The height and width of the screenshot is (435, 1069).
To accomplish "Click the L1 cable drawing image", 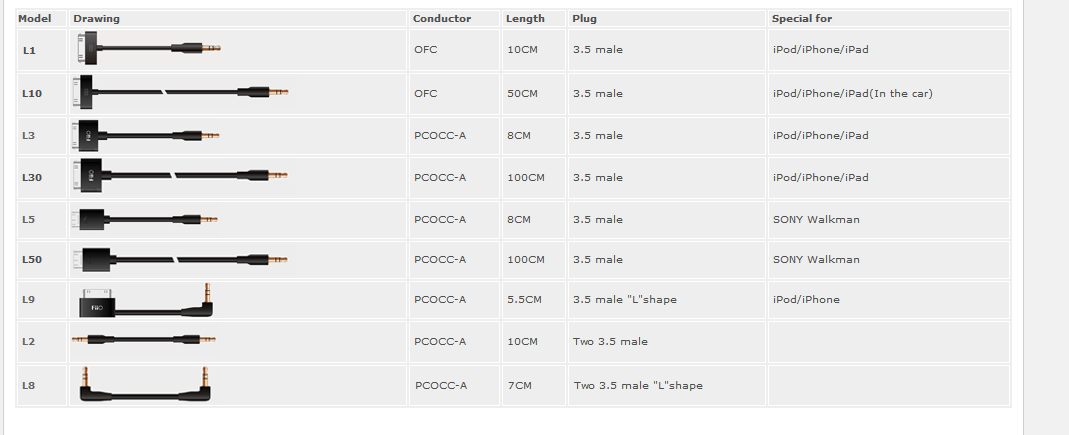I will pos(147,48).
